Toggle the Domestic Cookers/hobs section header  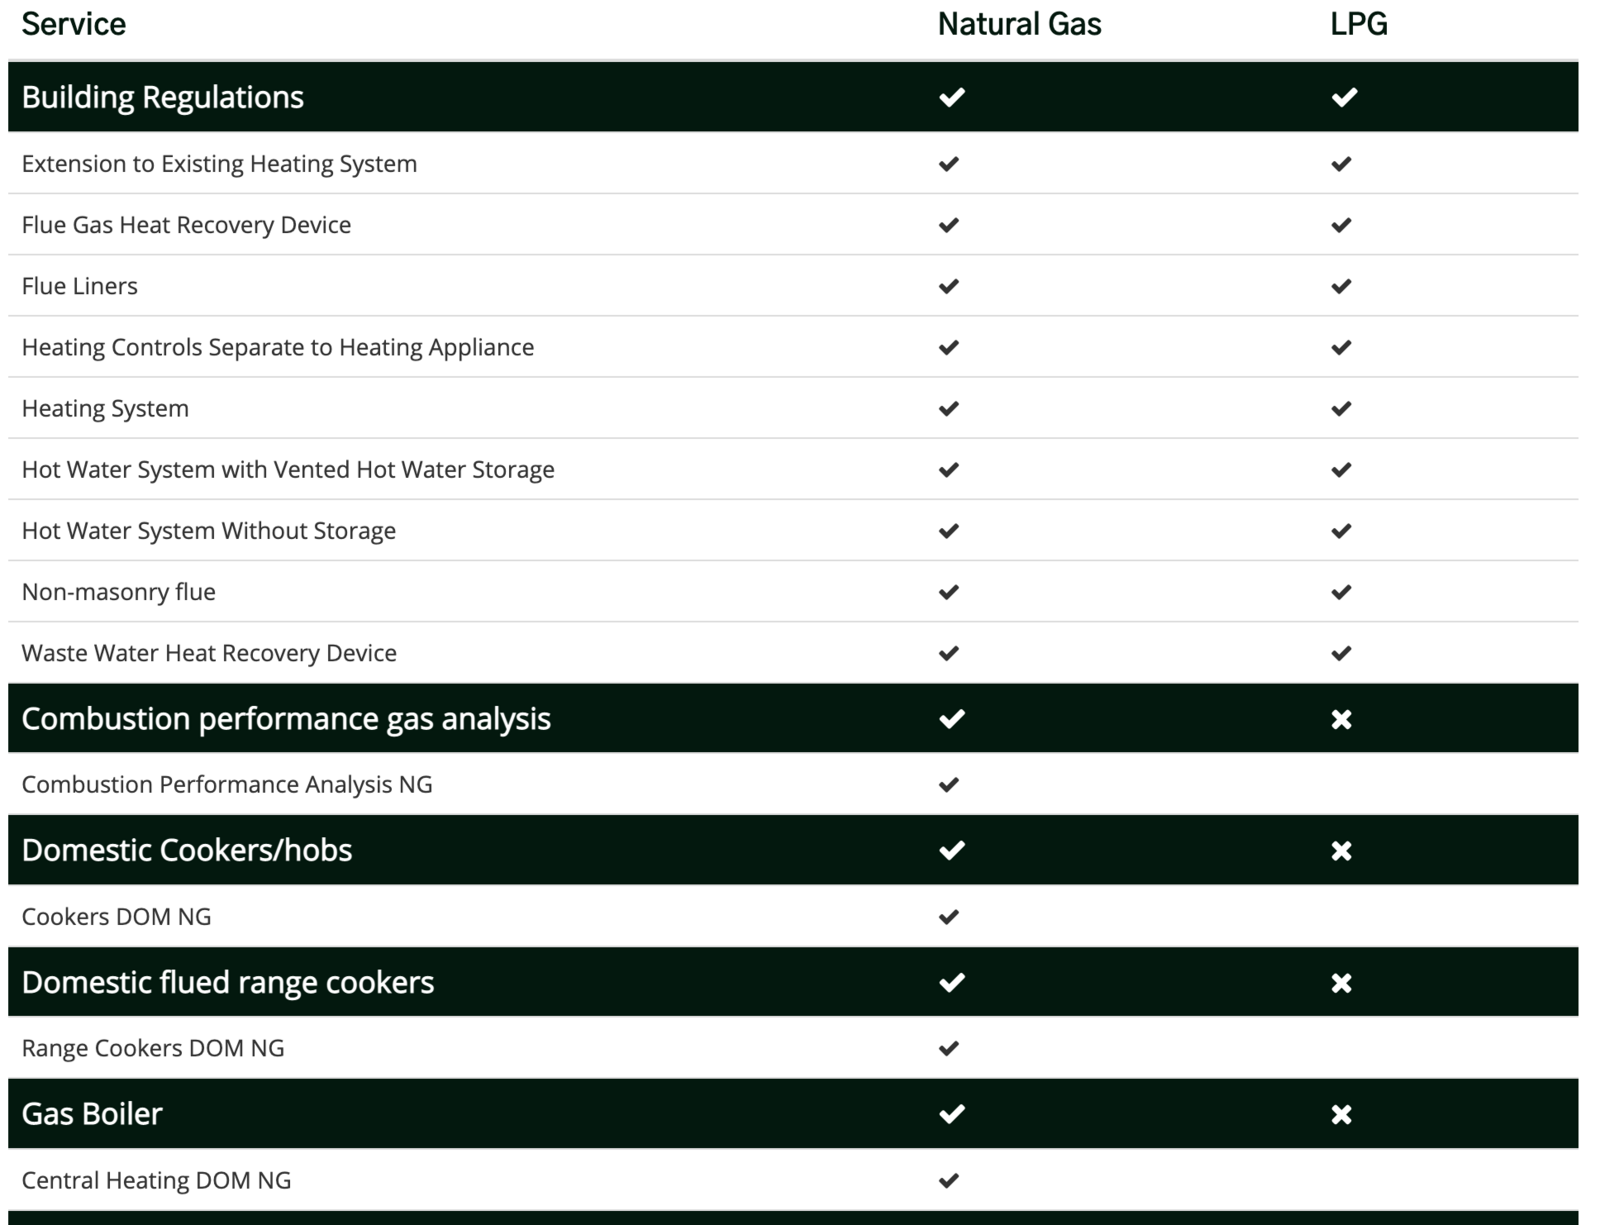click(x=187, y=851)
